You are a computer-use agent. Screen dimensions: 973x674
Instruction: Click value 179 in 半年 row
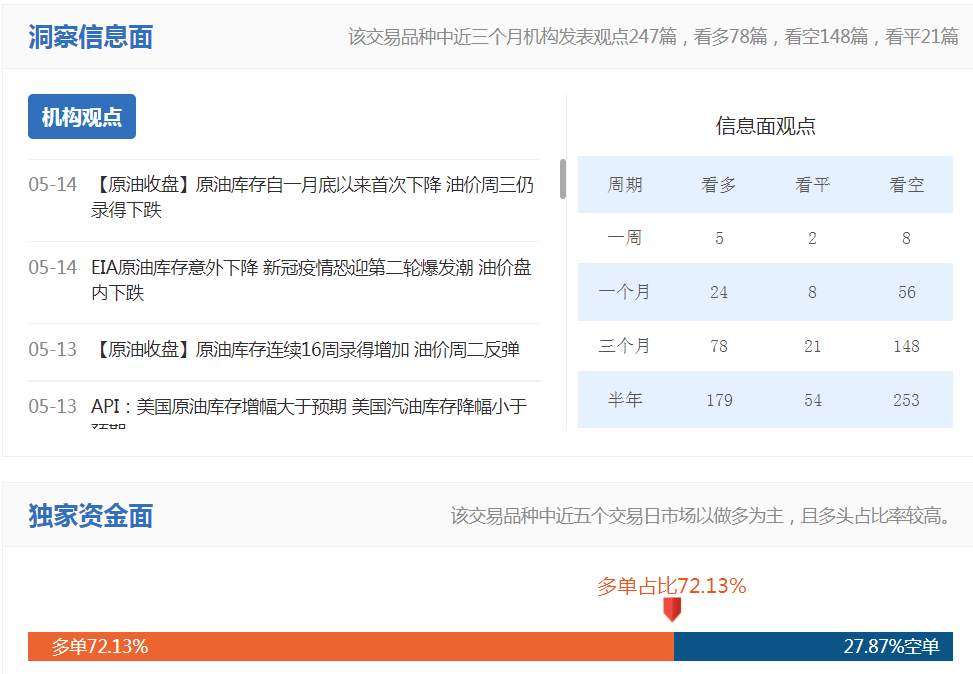point(719,400)
